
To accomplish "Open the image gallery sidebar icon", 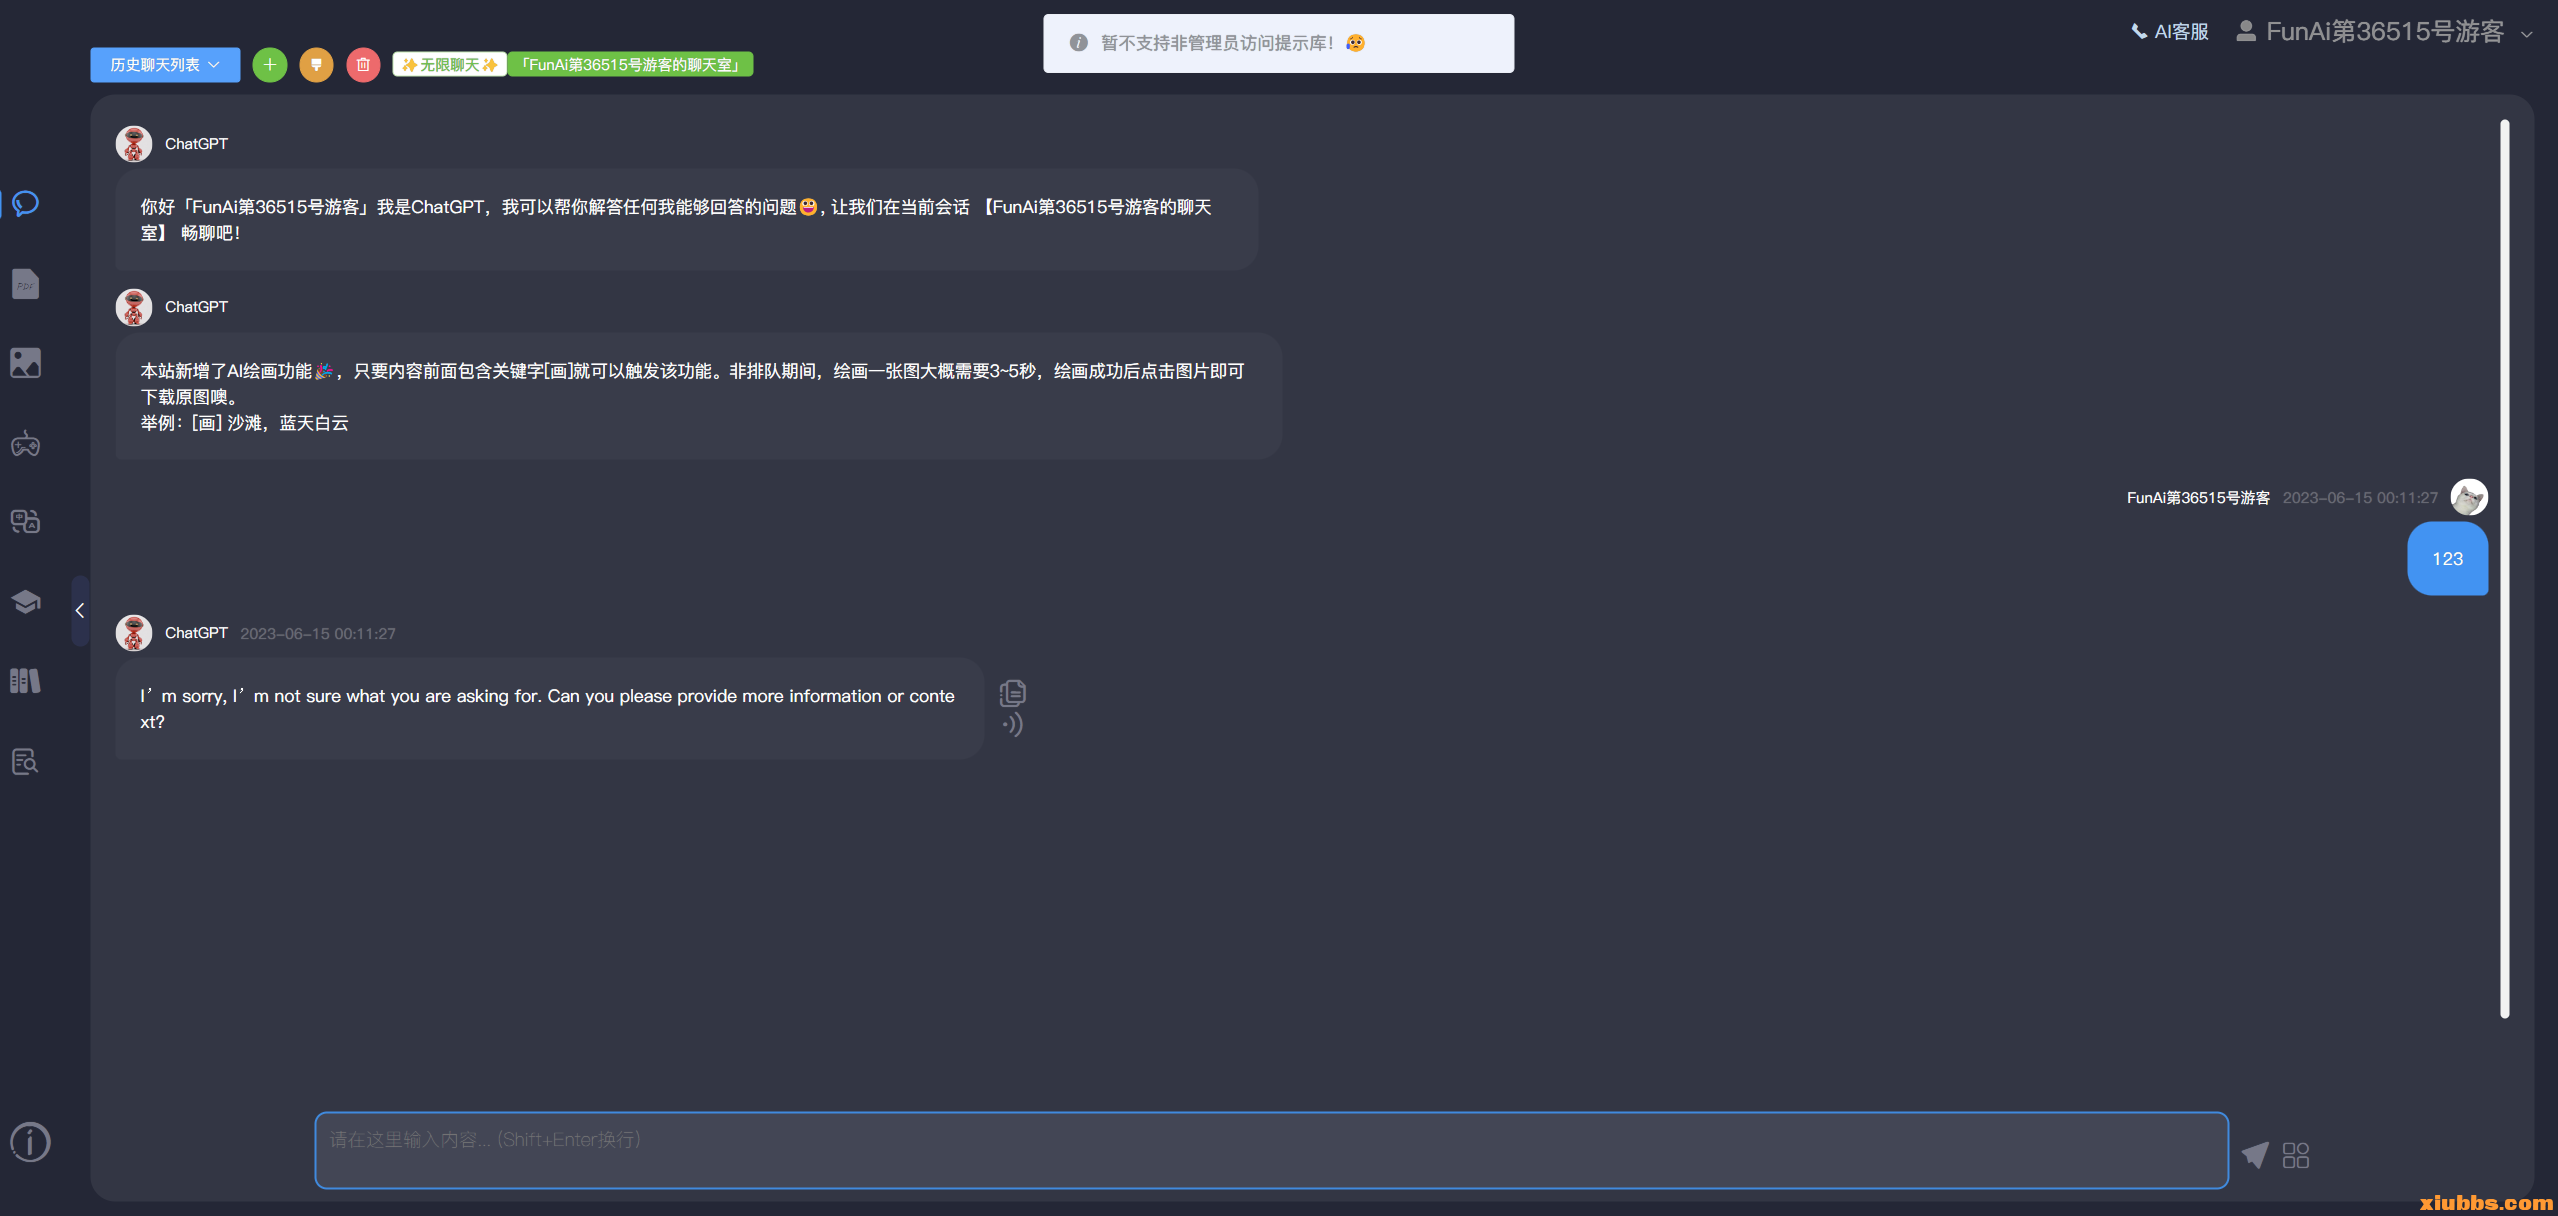I will 26,363.
